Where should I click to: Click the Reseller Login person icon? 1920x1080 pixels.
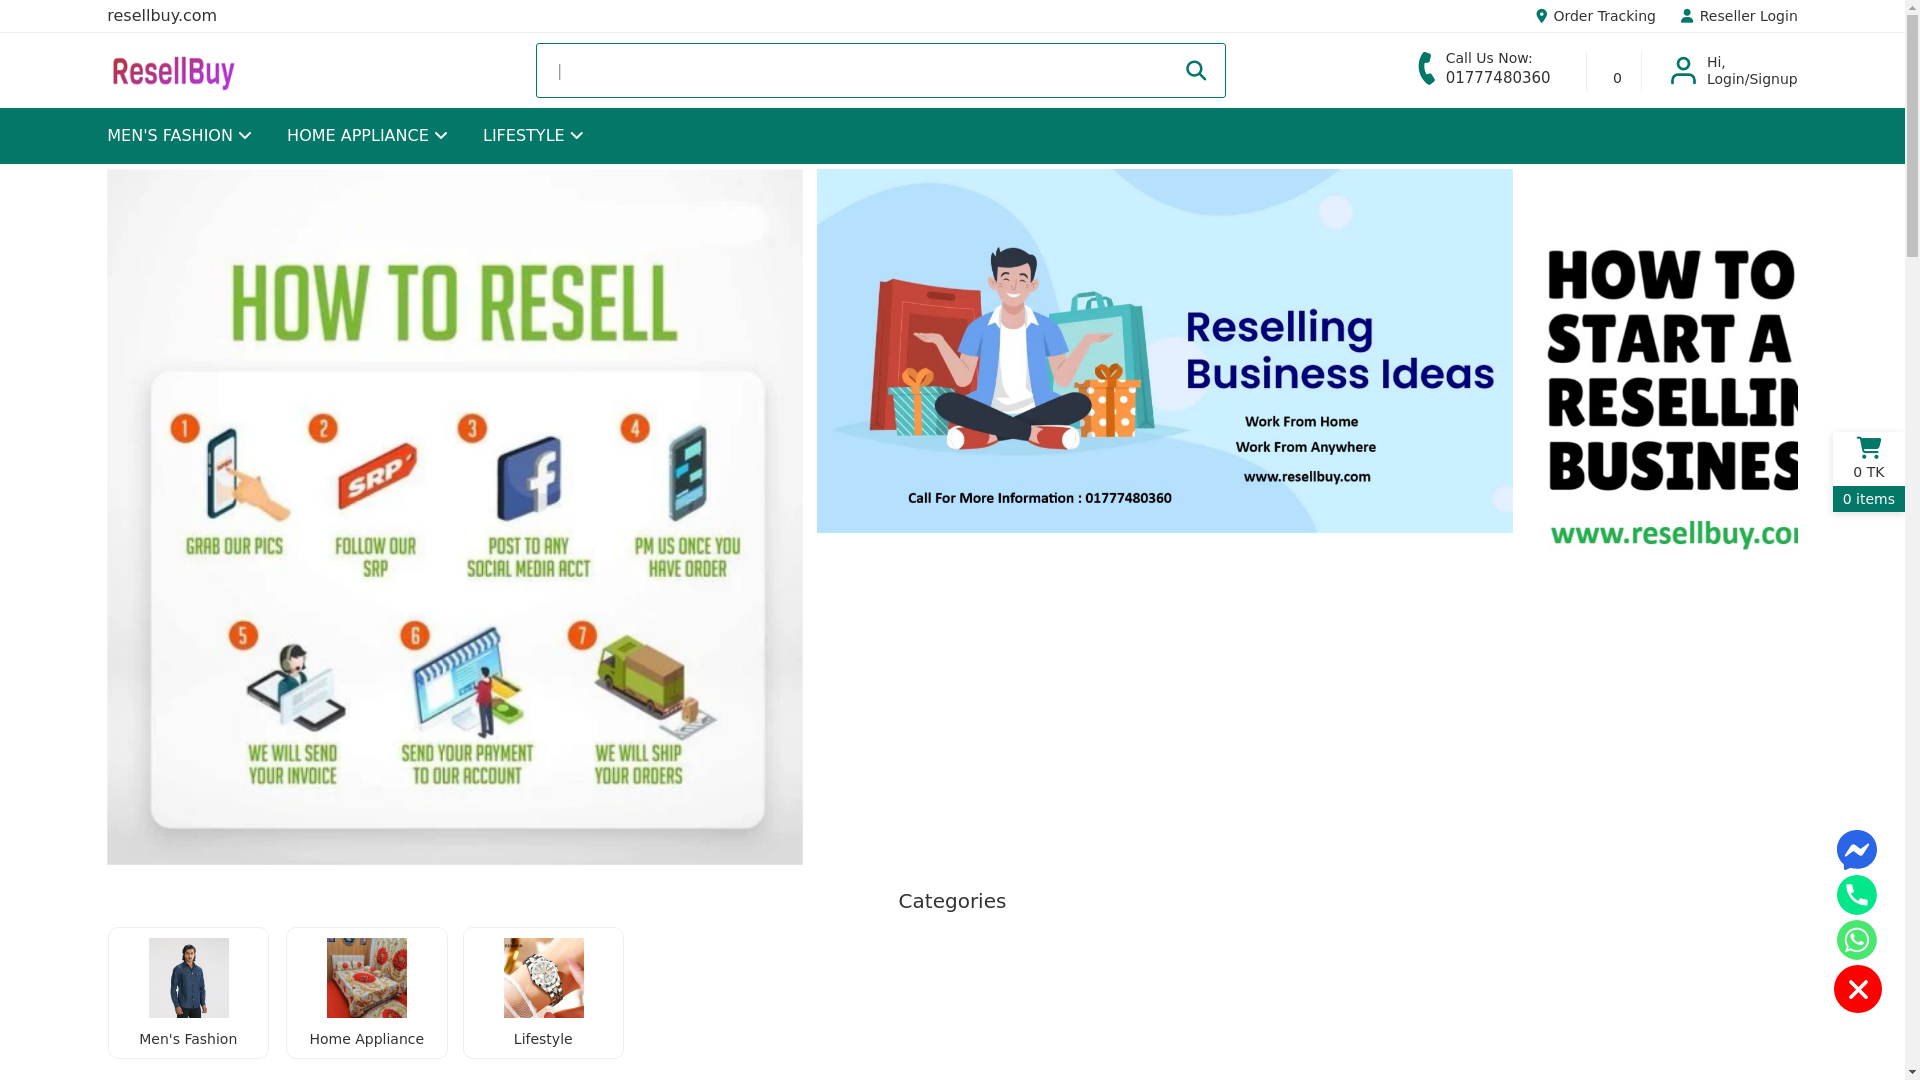tap(1687, 16)
